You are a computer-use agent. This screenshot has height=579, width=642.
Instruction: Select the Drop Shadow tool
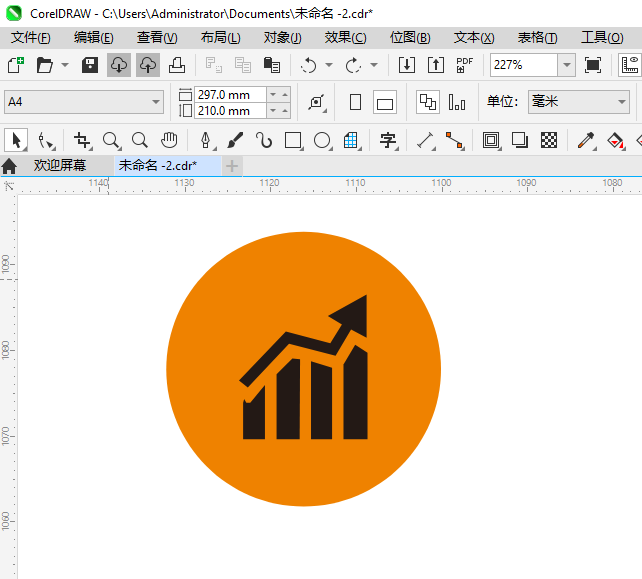520,140
